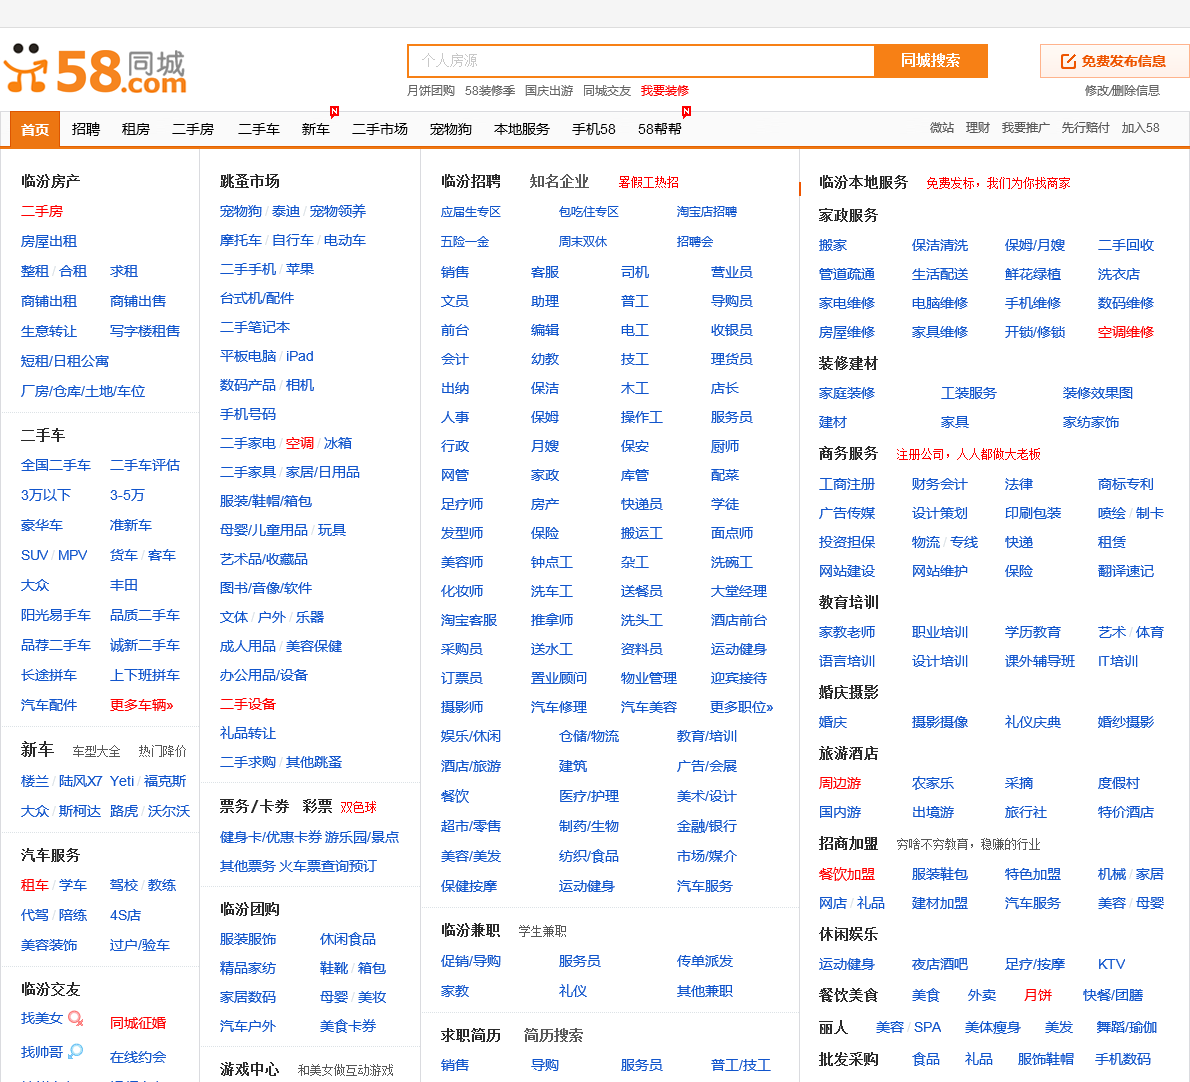The height and width of the screenshot is (1082, 1190).
Task: Focus the 个人房源 search input field
Action: click(x=641, y=61)
